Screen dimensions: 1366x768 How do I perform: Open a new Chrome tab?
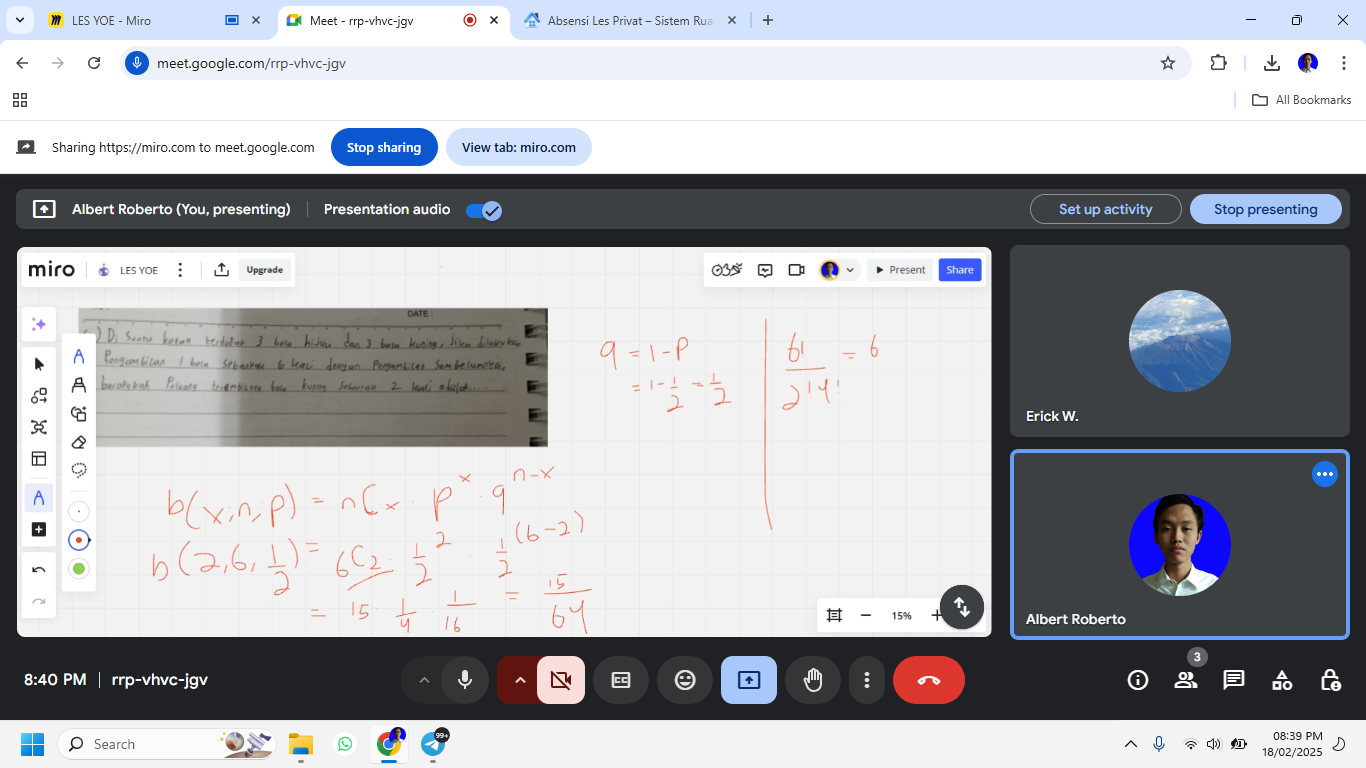click(x=768, y=20)
